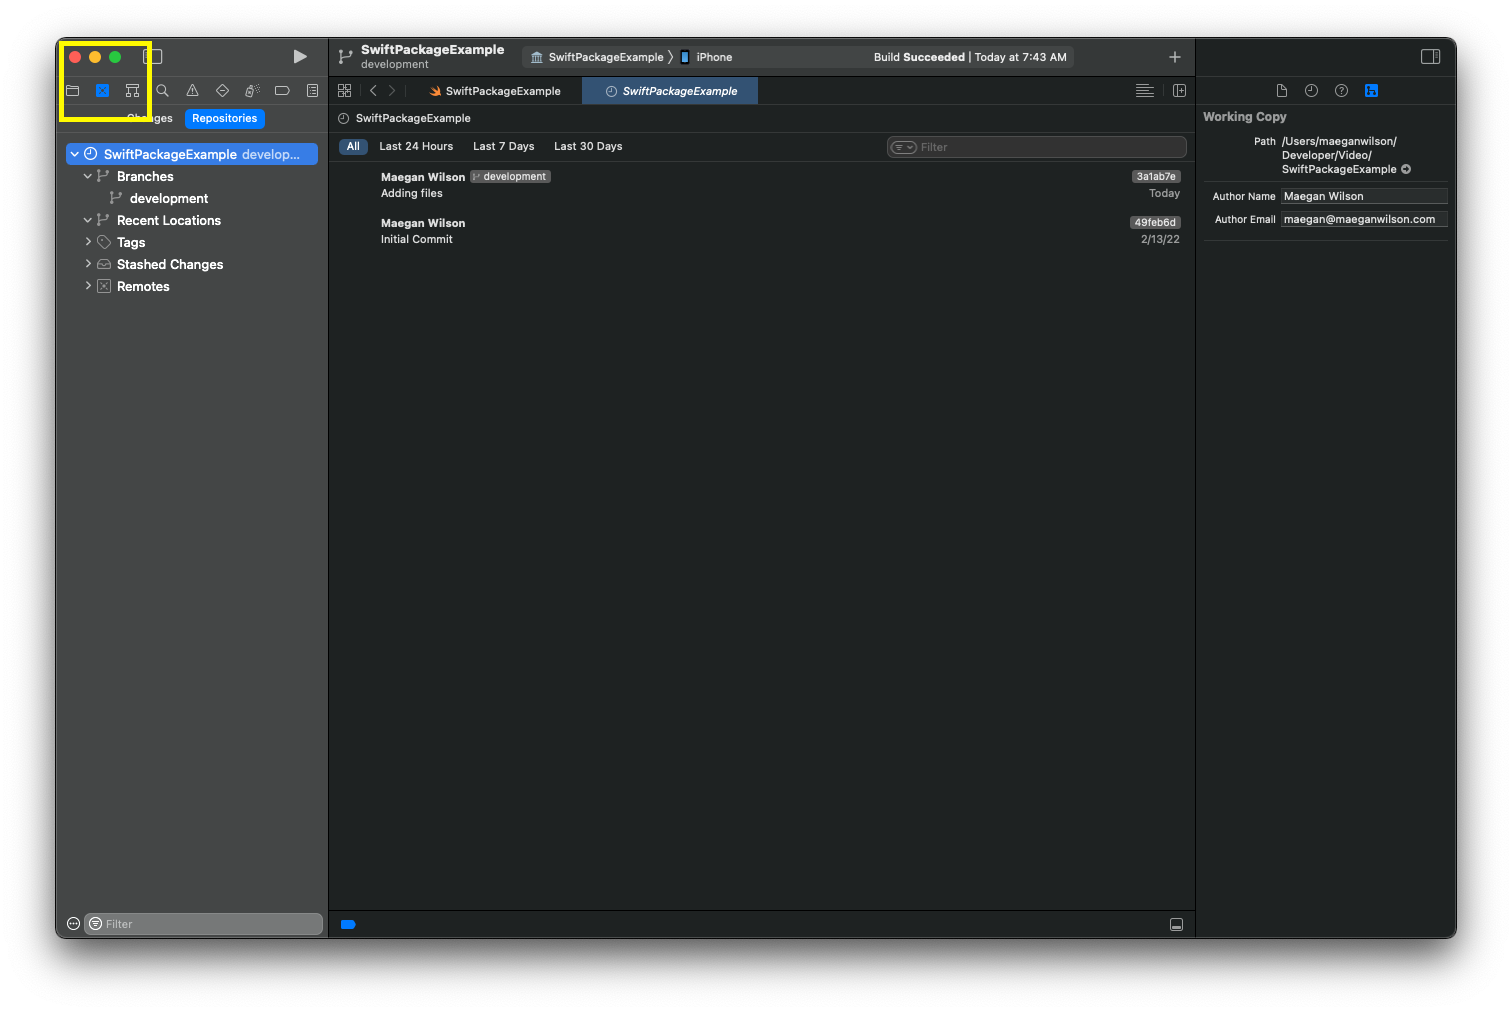The height and width of the screenshot is (1012, 1512).
Task: Open the Report navigator icon
Action: (x=312, y=91)
